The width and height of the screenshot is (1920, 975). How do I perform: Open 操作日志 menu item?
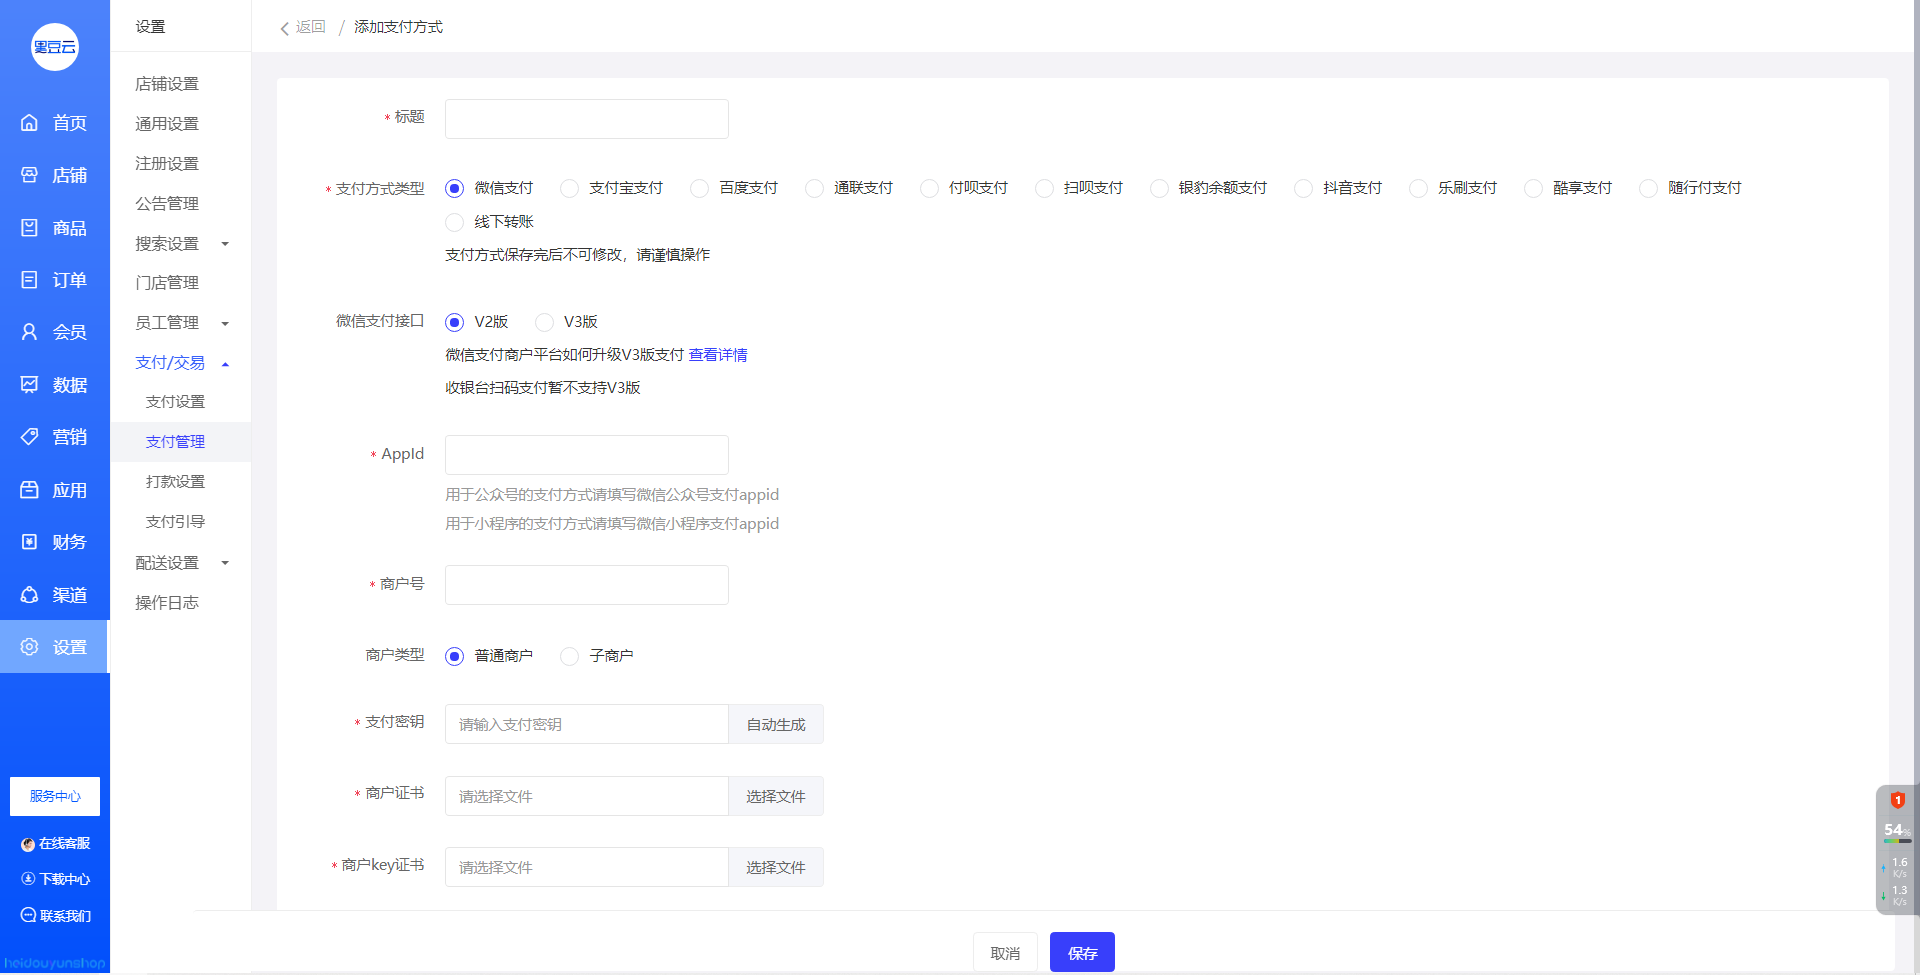click(x=167, y=603)
